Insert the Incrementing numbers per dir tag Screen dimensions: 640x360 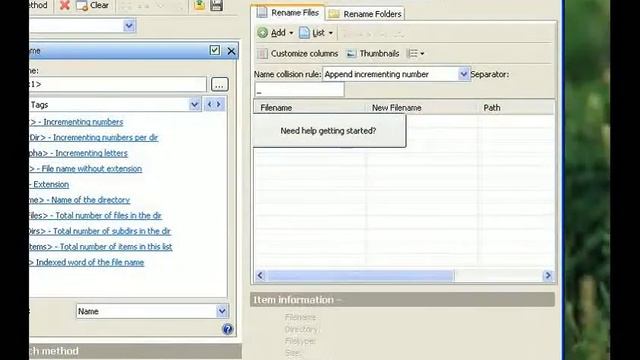[x=94, y=138]
